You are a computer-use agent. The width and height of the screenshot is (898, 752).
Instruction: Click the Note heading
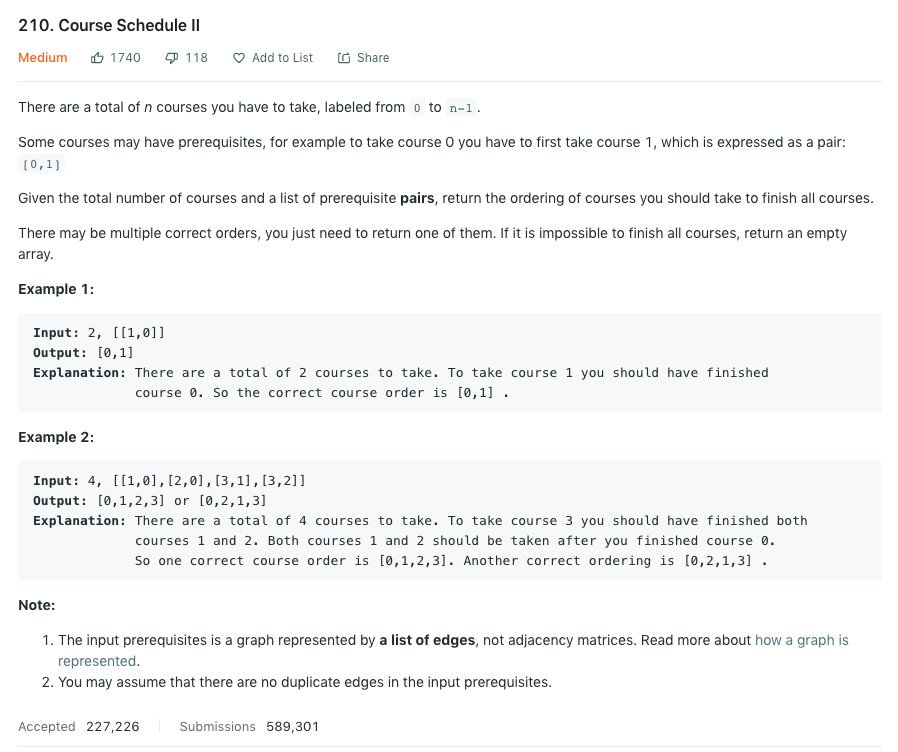click(x=37, y=605)
